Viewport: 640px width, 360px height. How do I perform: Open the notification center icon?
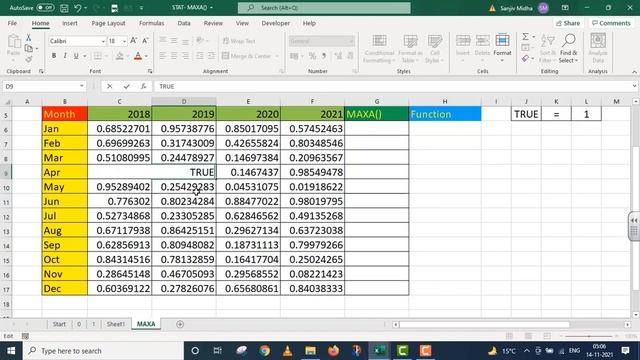[x=625, y=351]
